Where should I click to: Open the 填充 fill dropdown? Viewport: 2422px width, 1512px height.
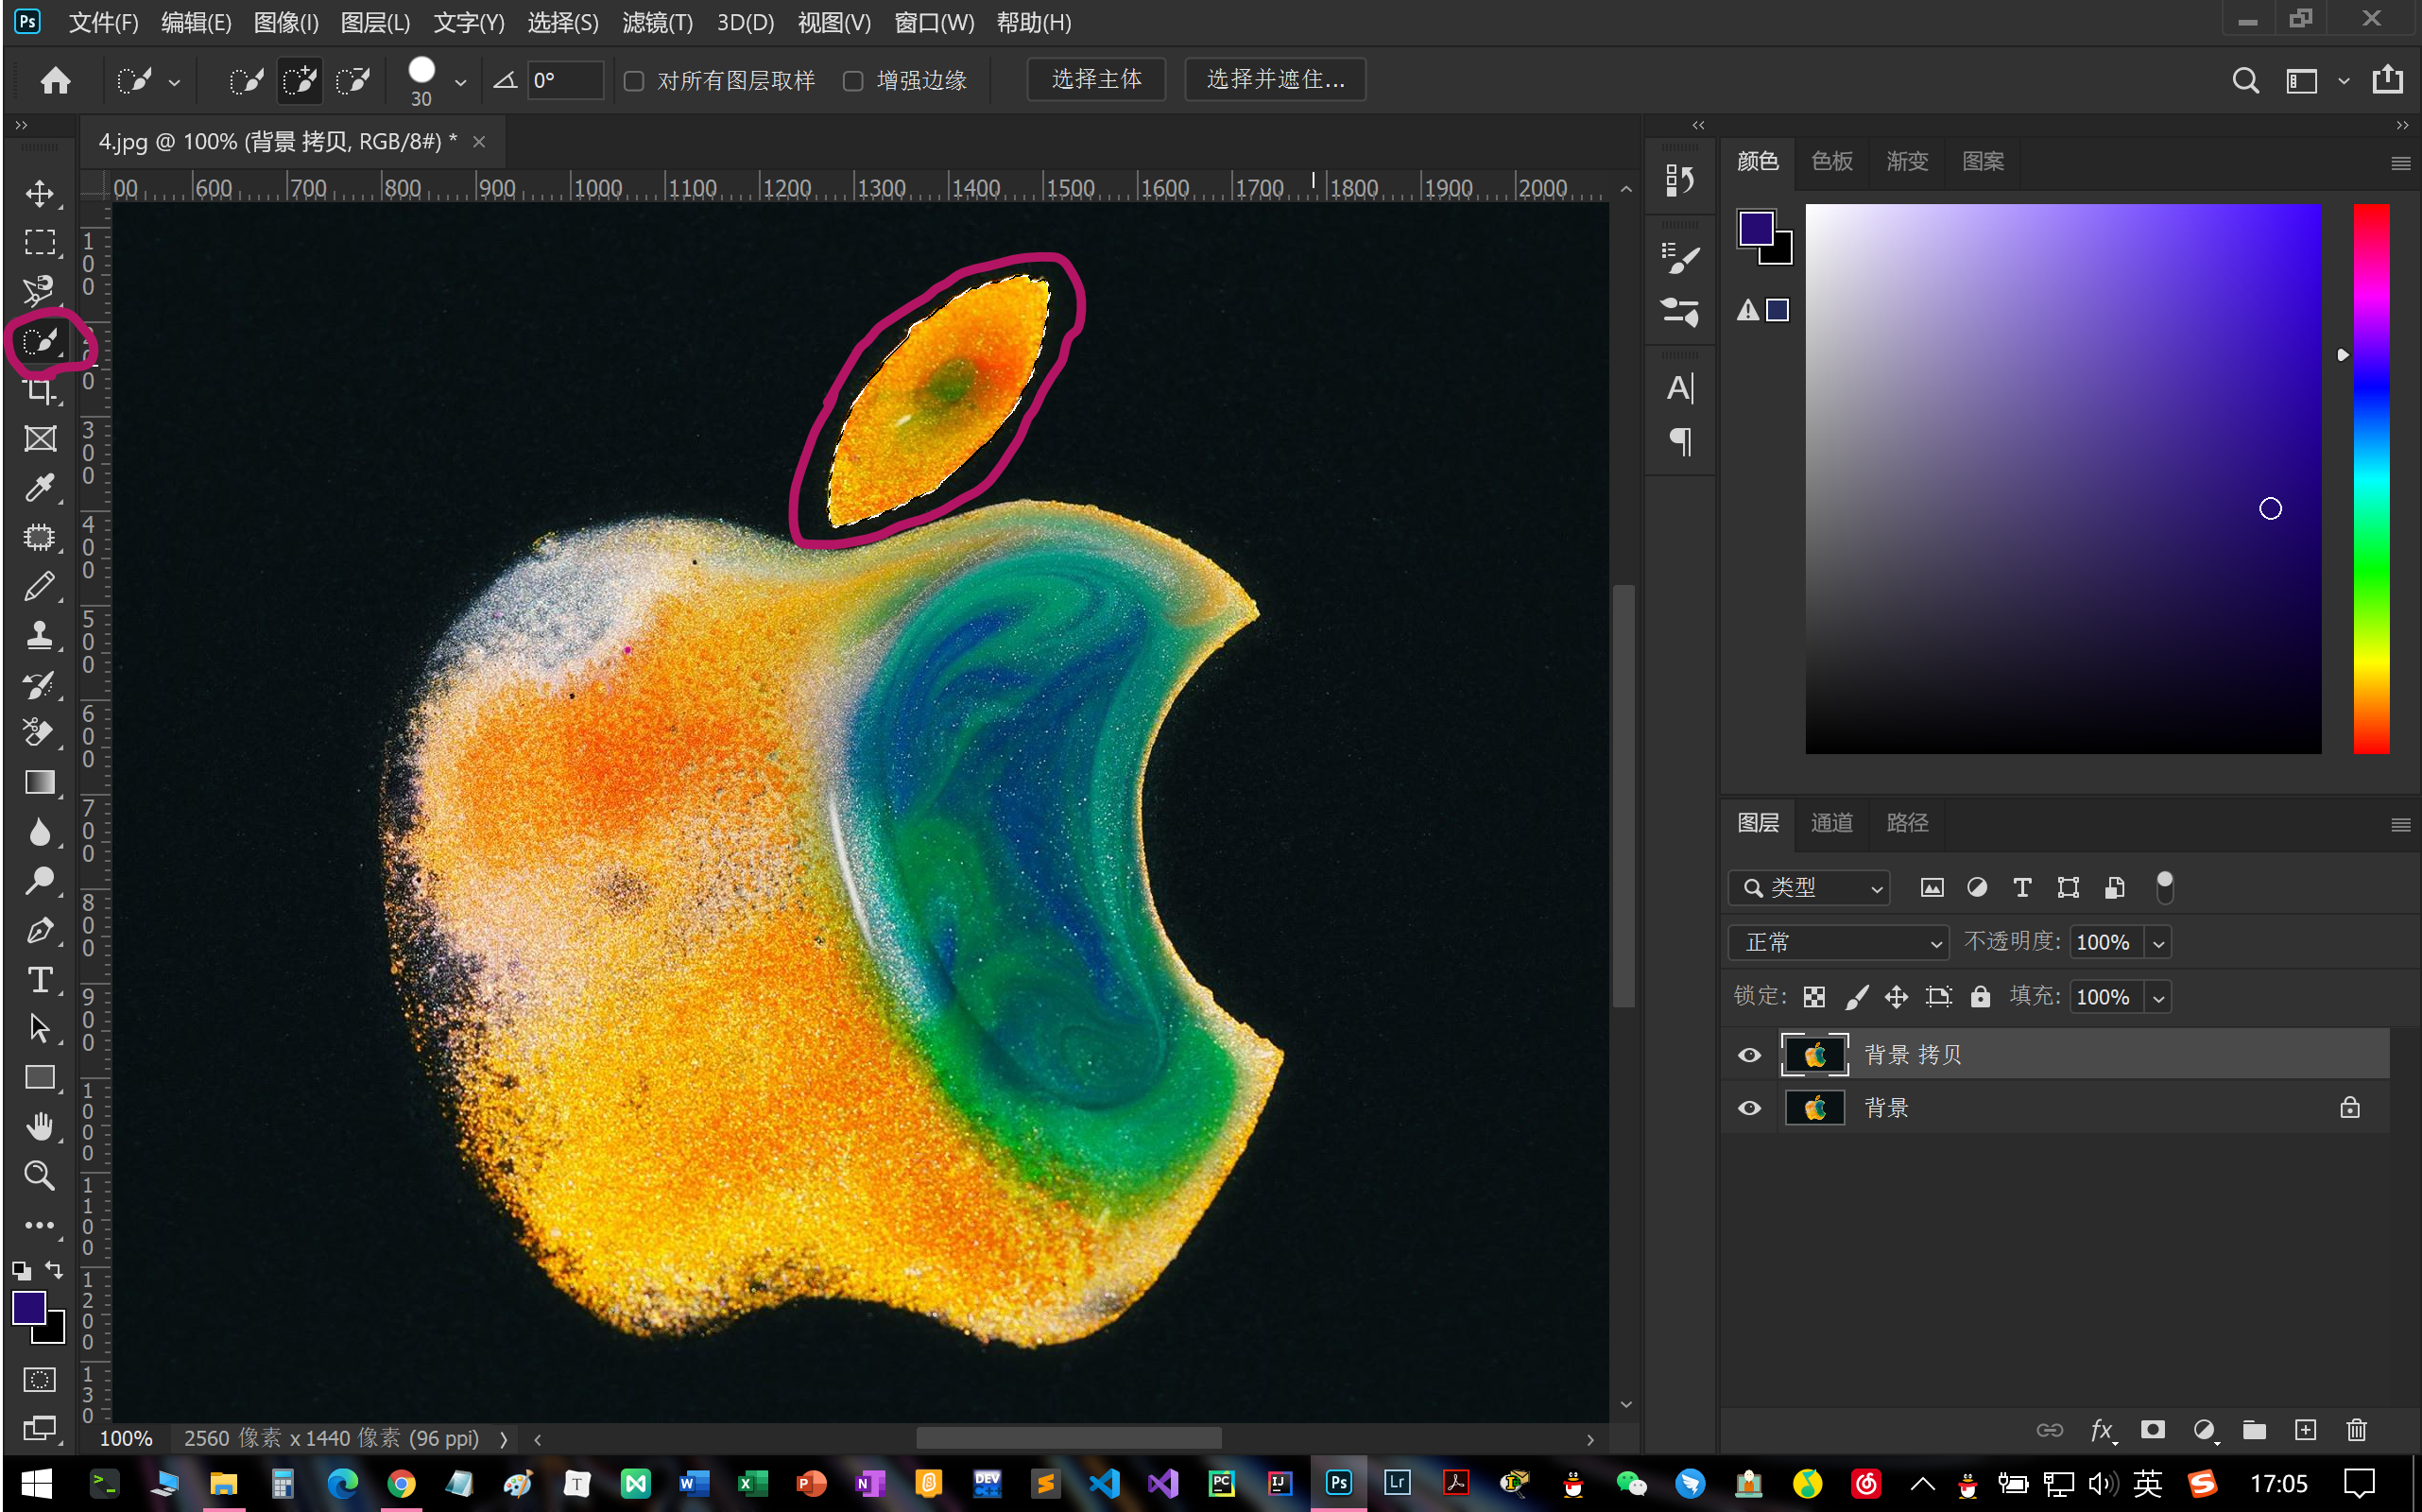click(2158, 998)
